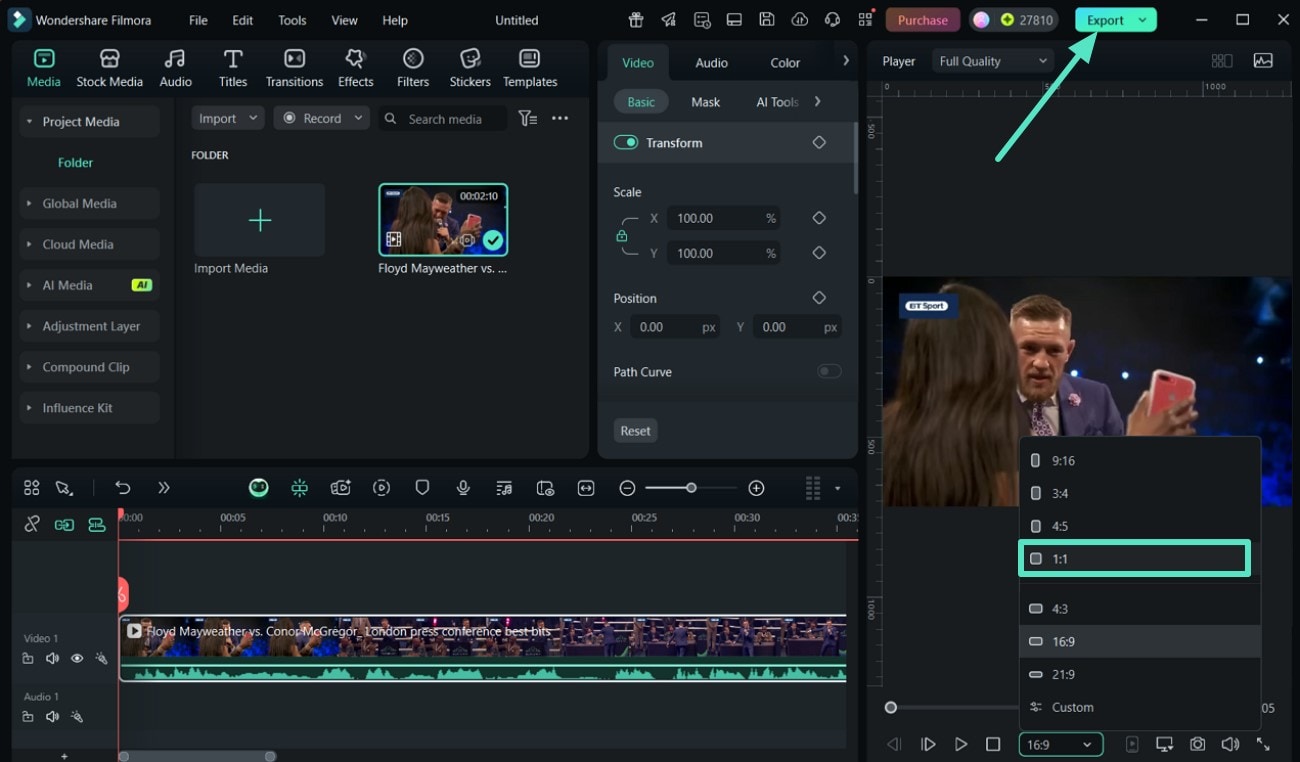Enable the Path Curve toggle
The height and width of the screenshot is (762, 1300).
point(829,372)
